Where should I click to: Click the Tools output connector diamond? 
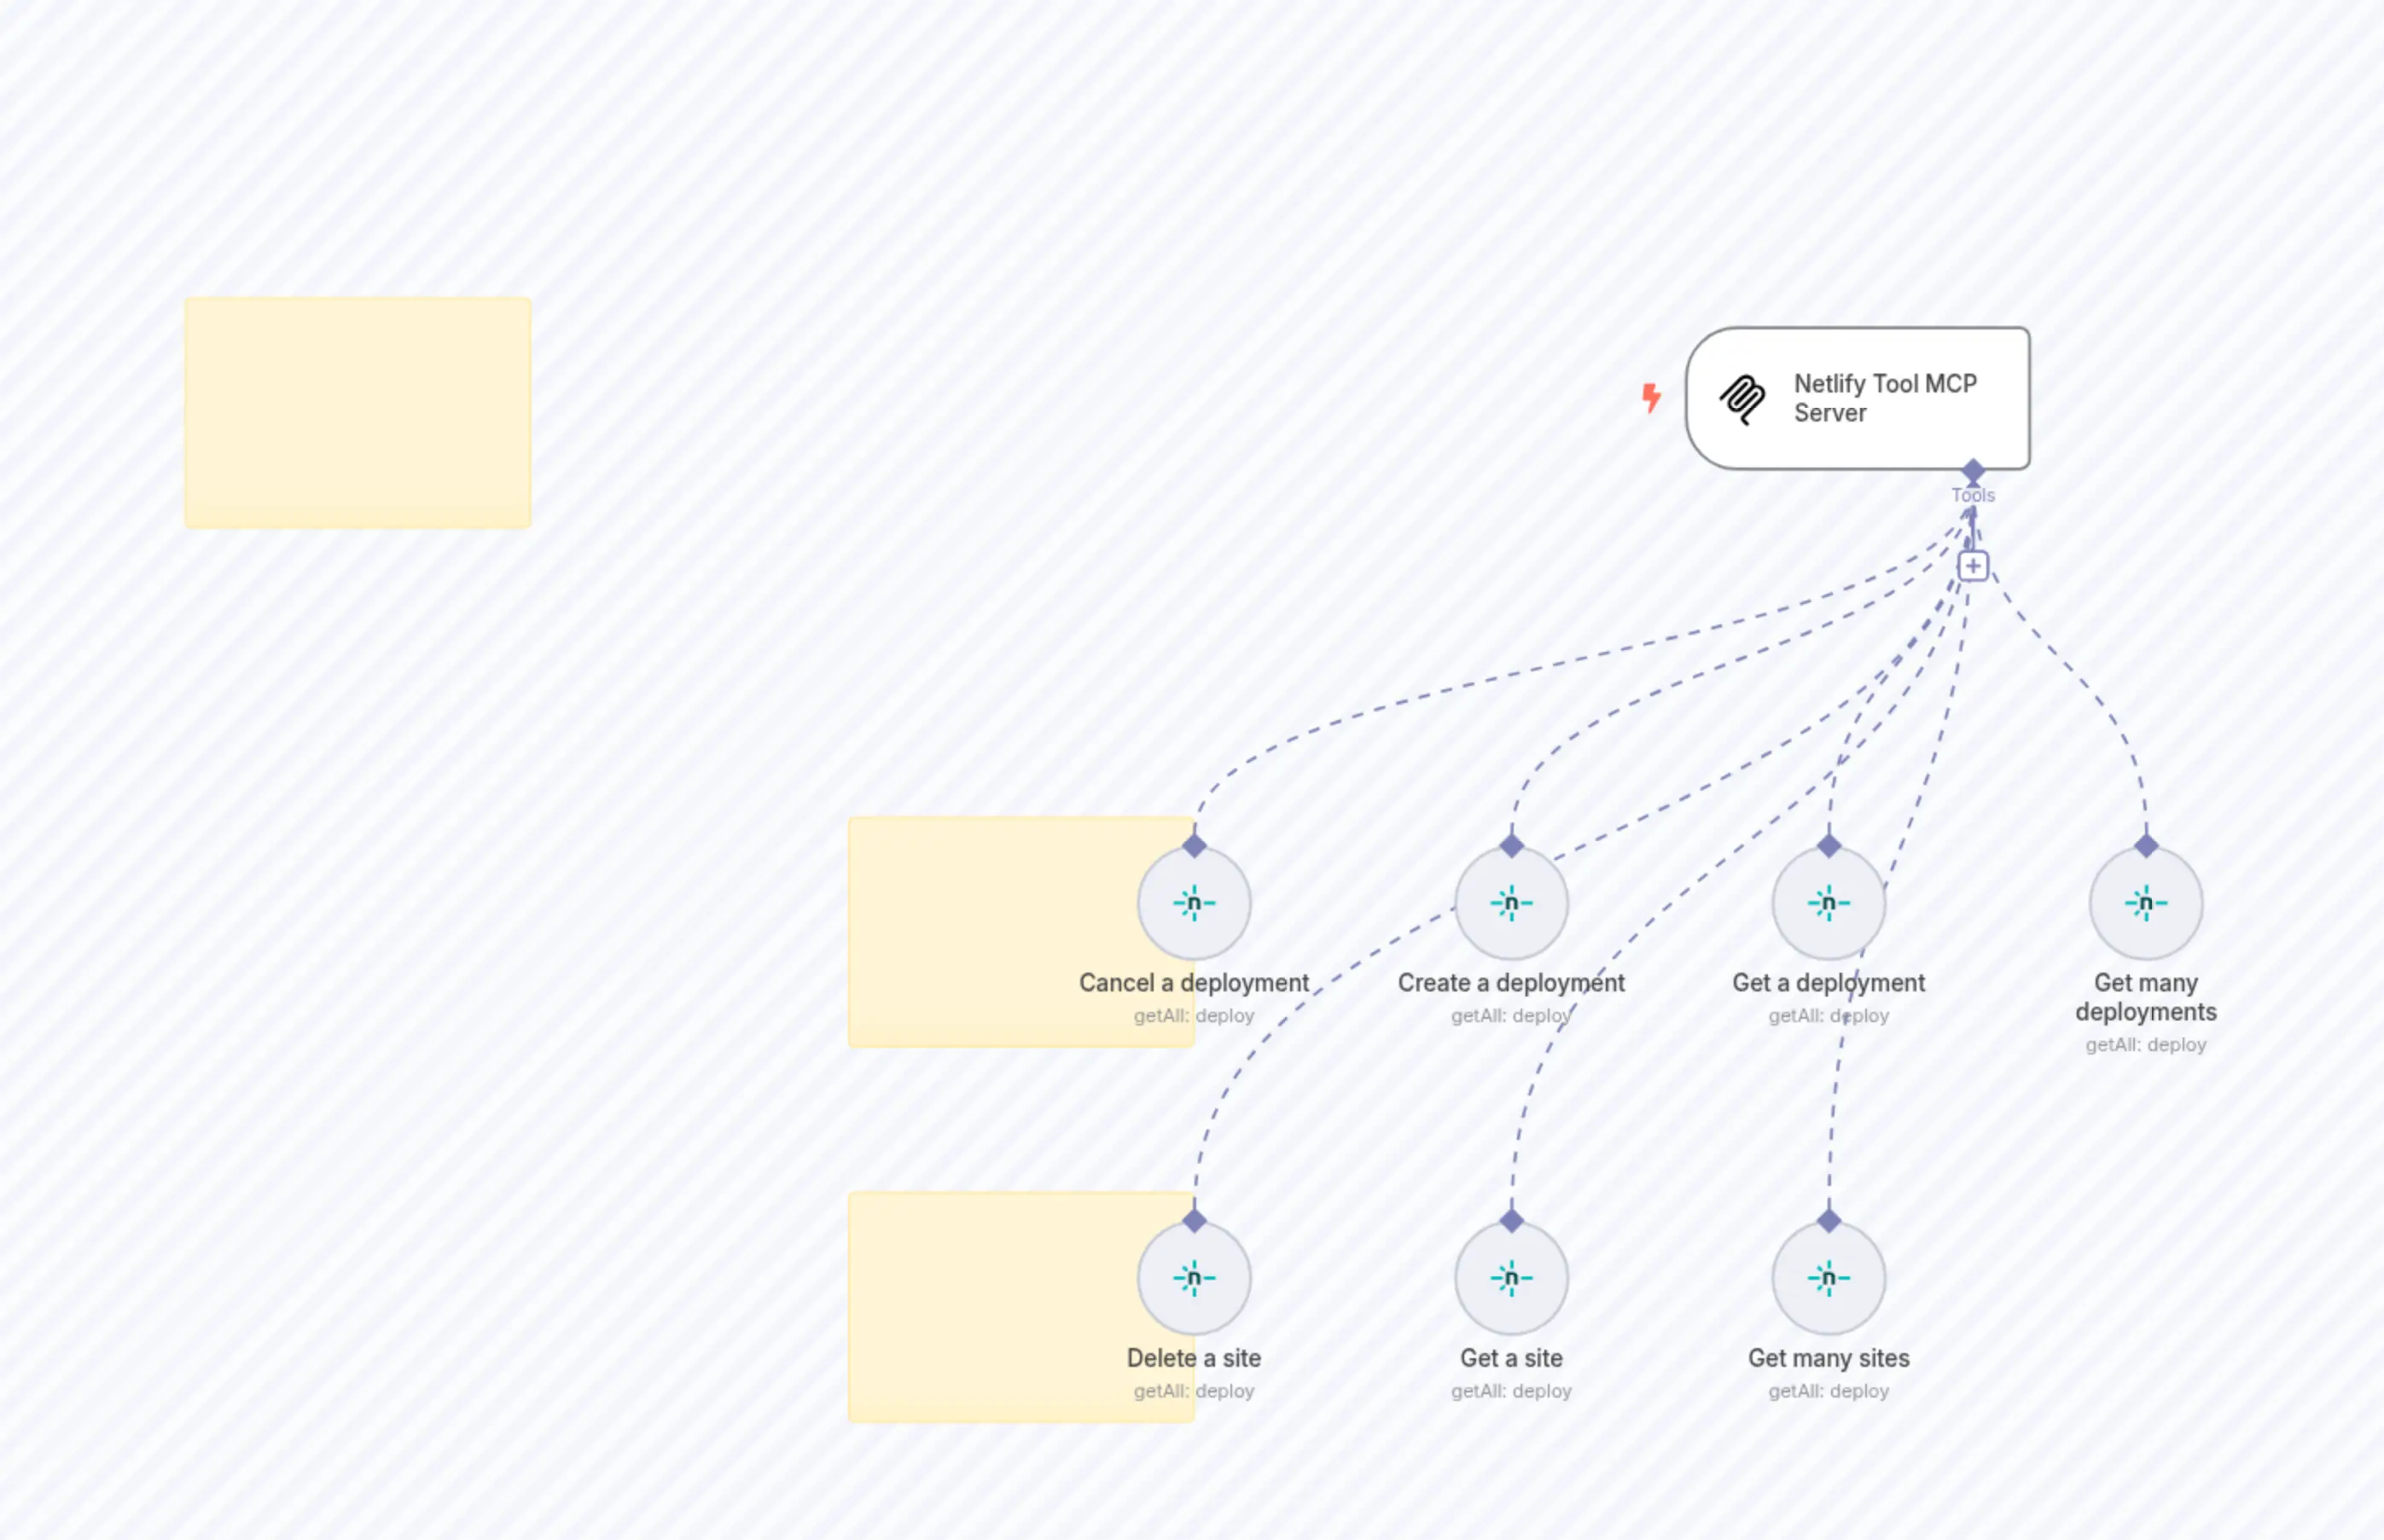1973,468
